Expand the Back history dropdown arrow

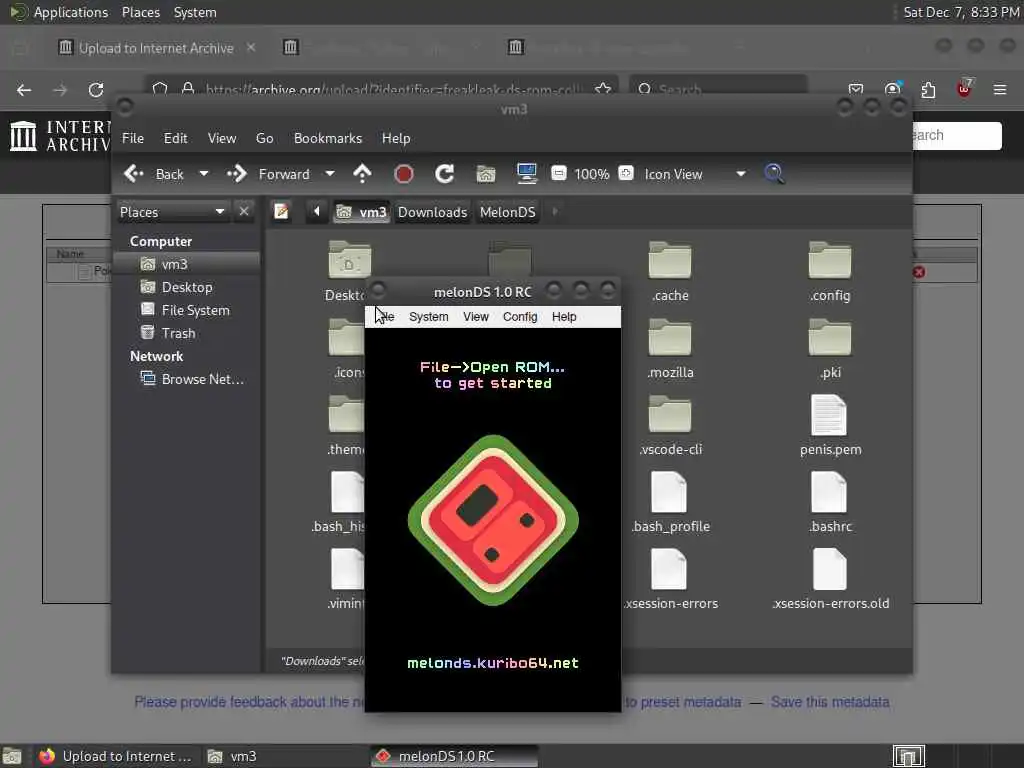click(x=204, y=174)
